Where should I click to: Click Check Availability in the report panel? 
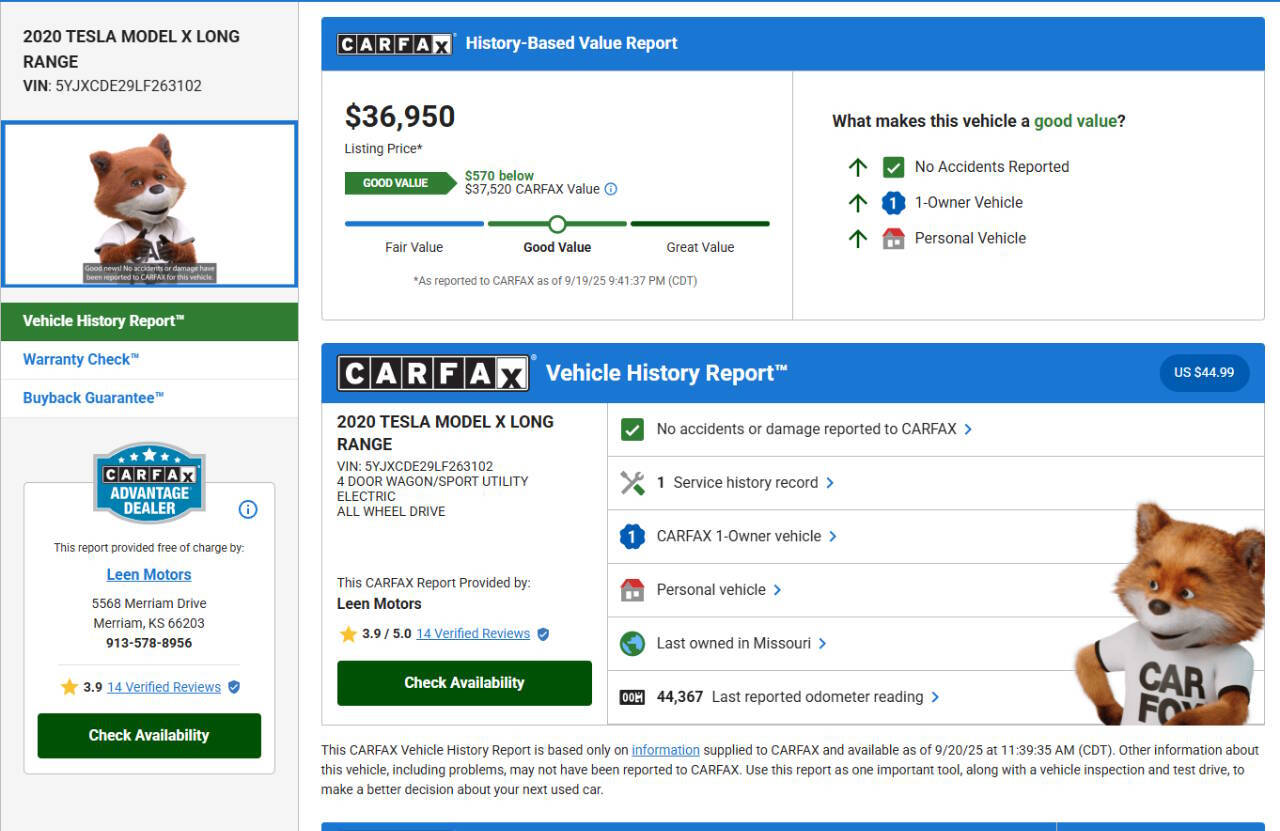464,683
